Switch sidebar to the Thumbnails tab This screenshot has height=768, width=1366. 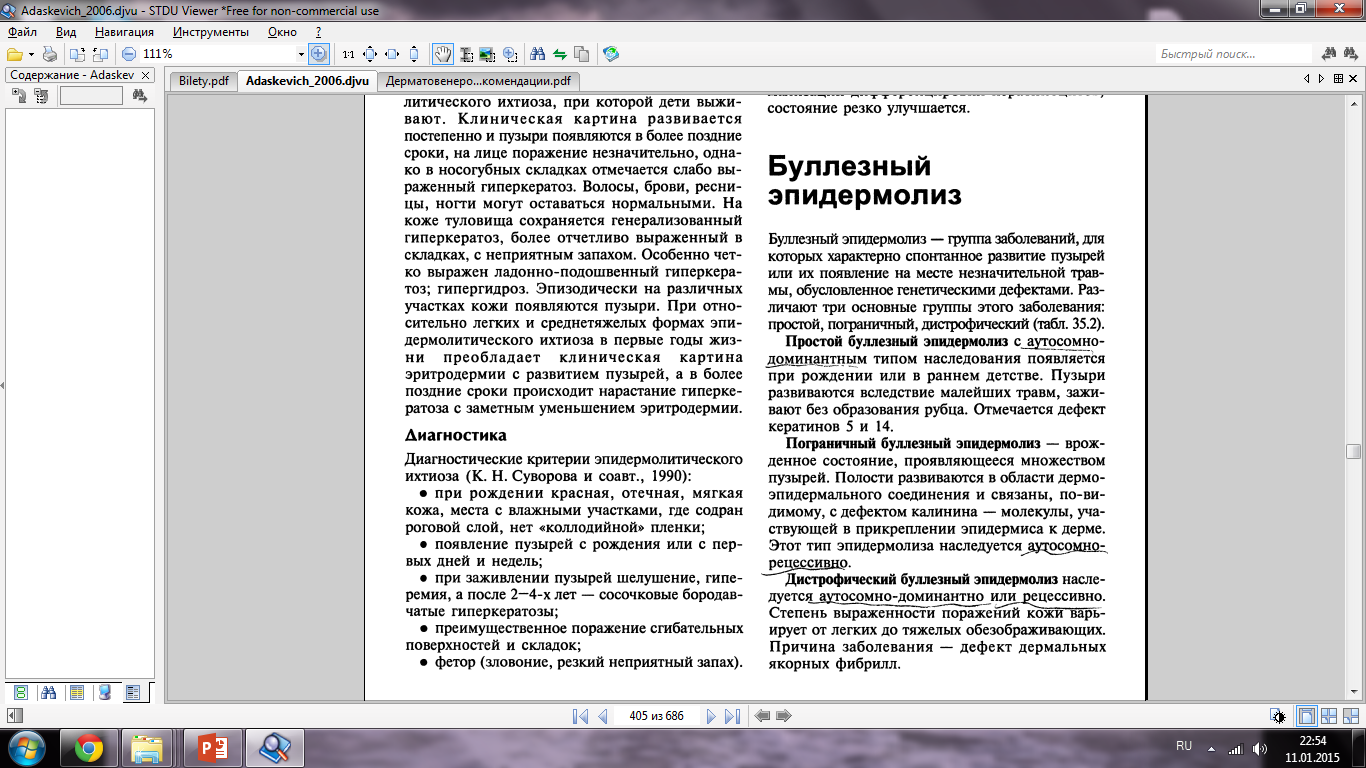20,692
